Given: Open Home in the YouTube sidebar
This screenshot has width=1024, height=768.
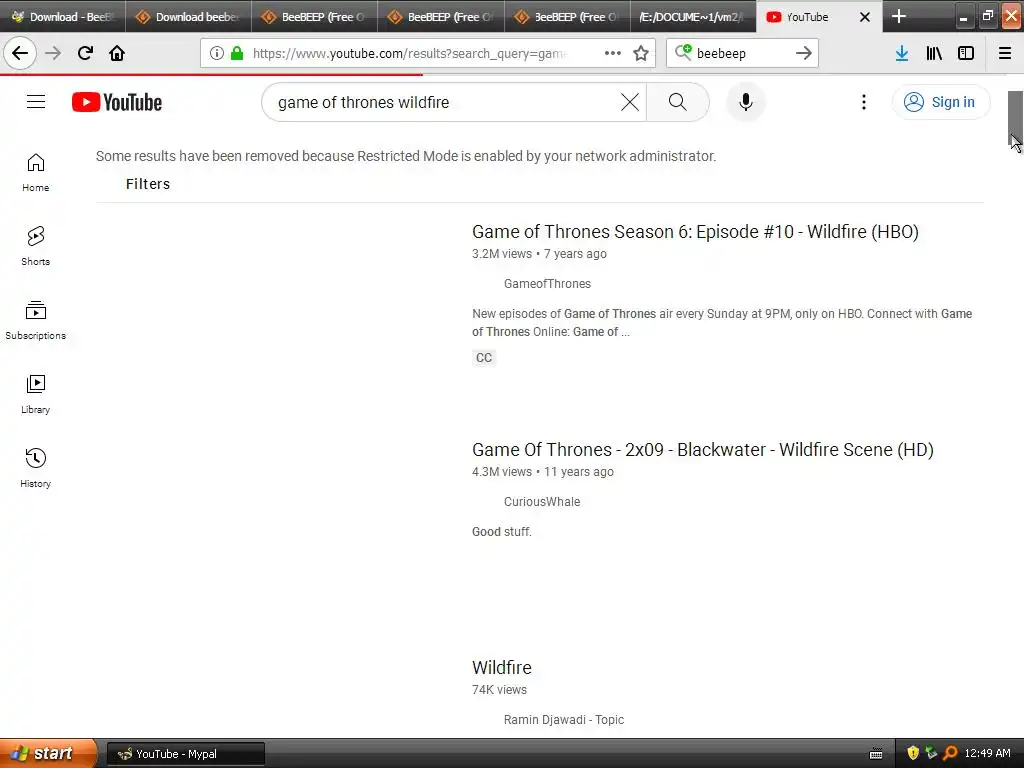Looking at the screenshot, I should click(x=36, y=172).
